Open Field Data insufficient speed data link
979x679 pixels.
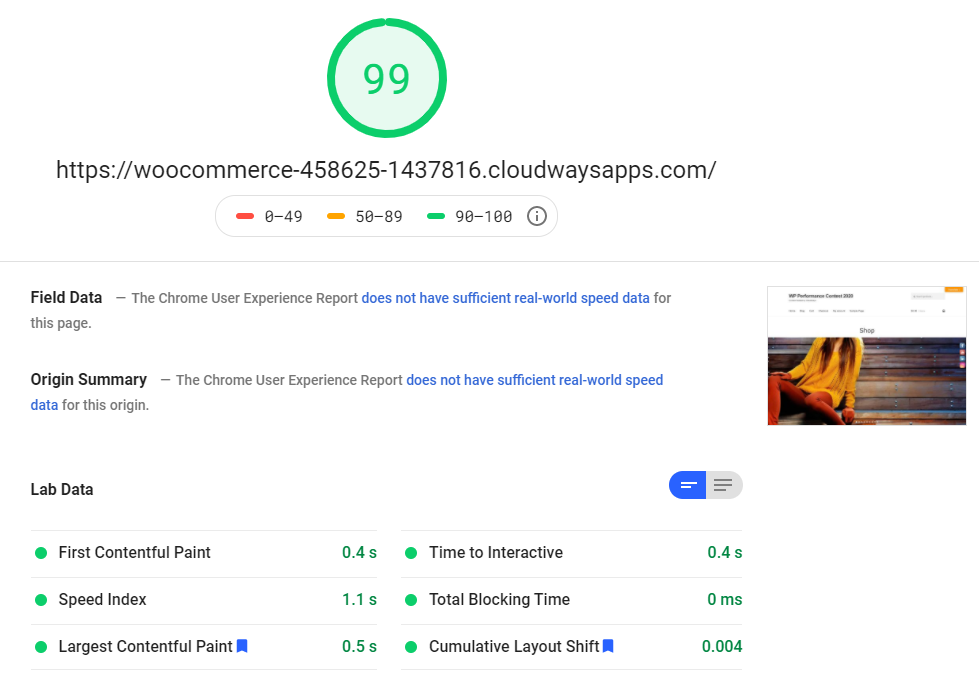point(506,298)
